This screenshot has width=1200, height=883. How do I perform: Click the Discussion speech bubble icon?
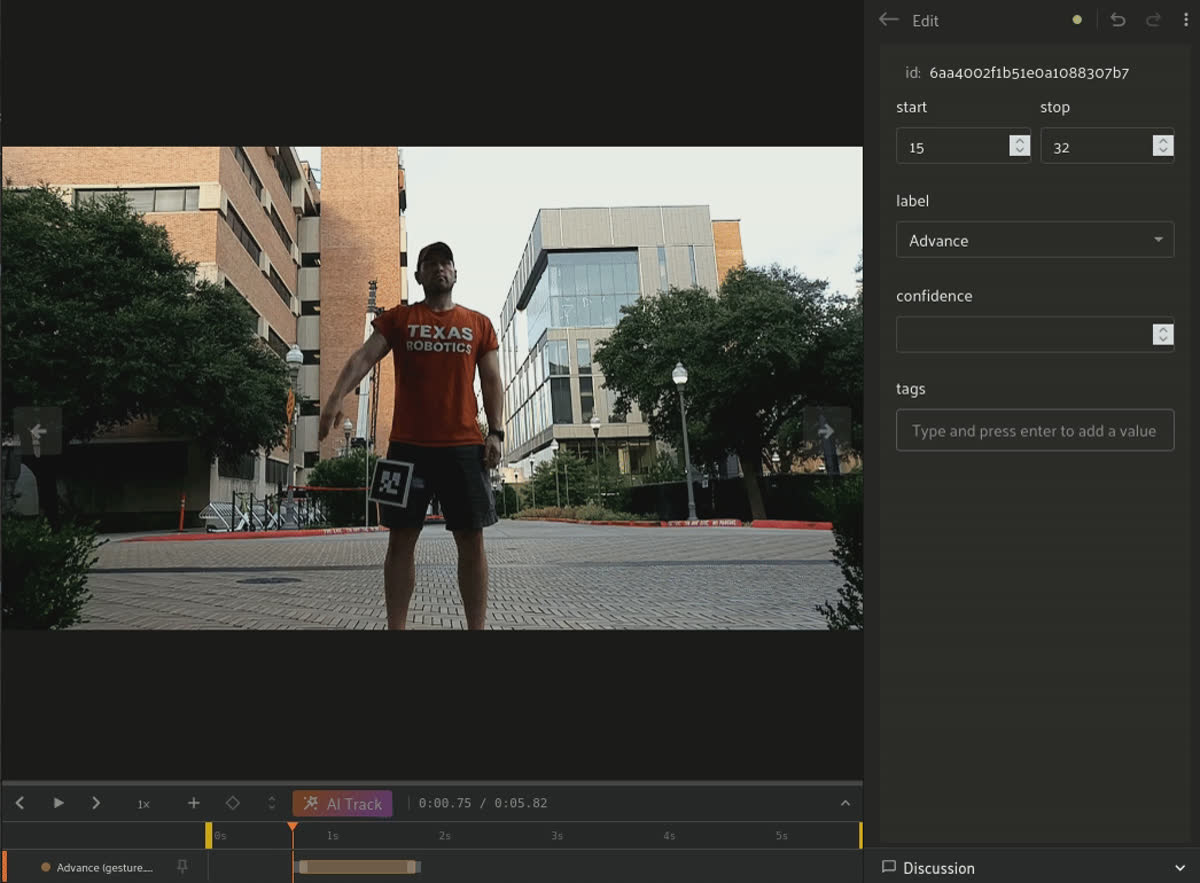888,867
